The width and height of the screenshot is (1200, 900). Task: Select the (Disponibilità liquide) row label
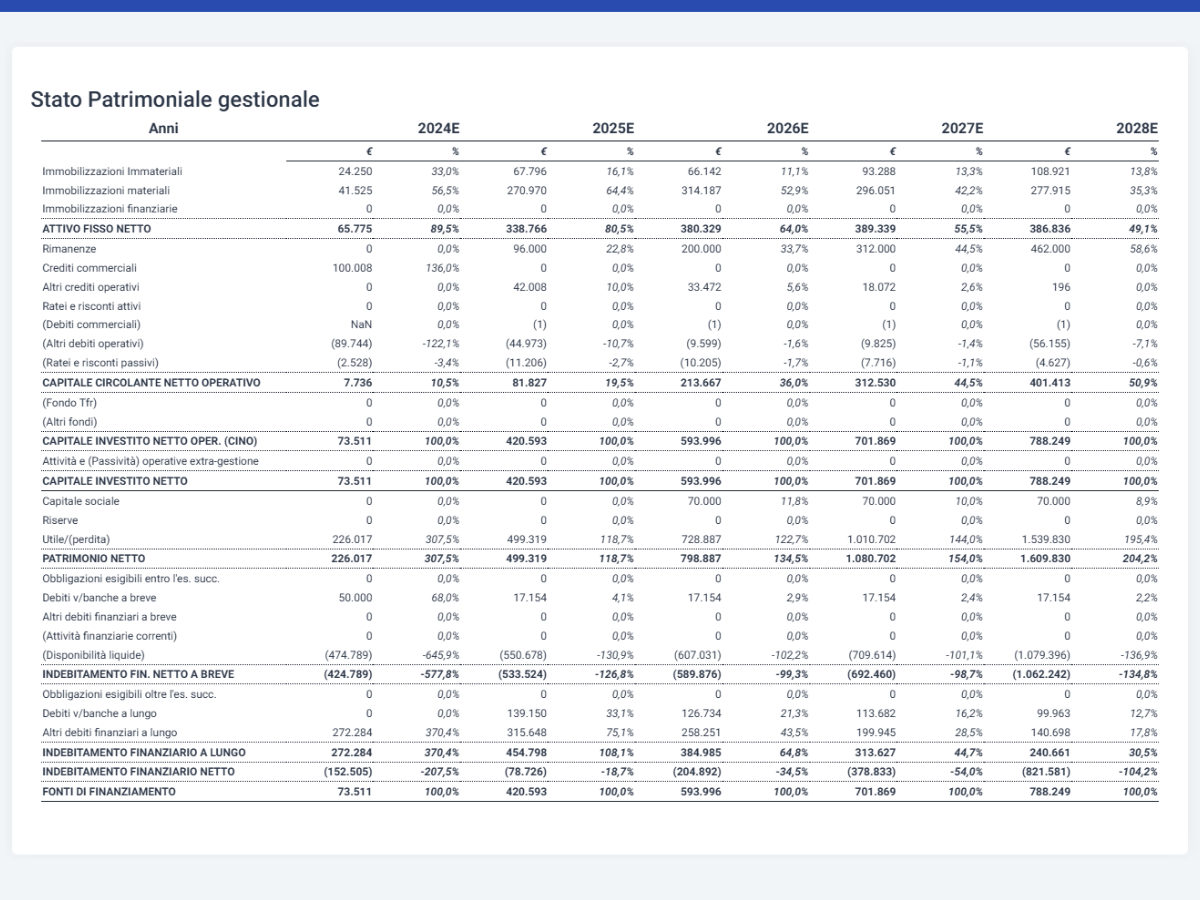tap(93, 655)
